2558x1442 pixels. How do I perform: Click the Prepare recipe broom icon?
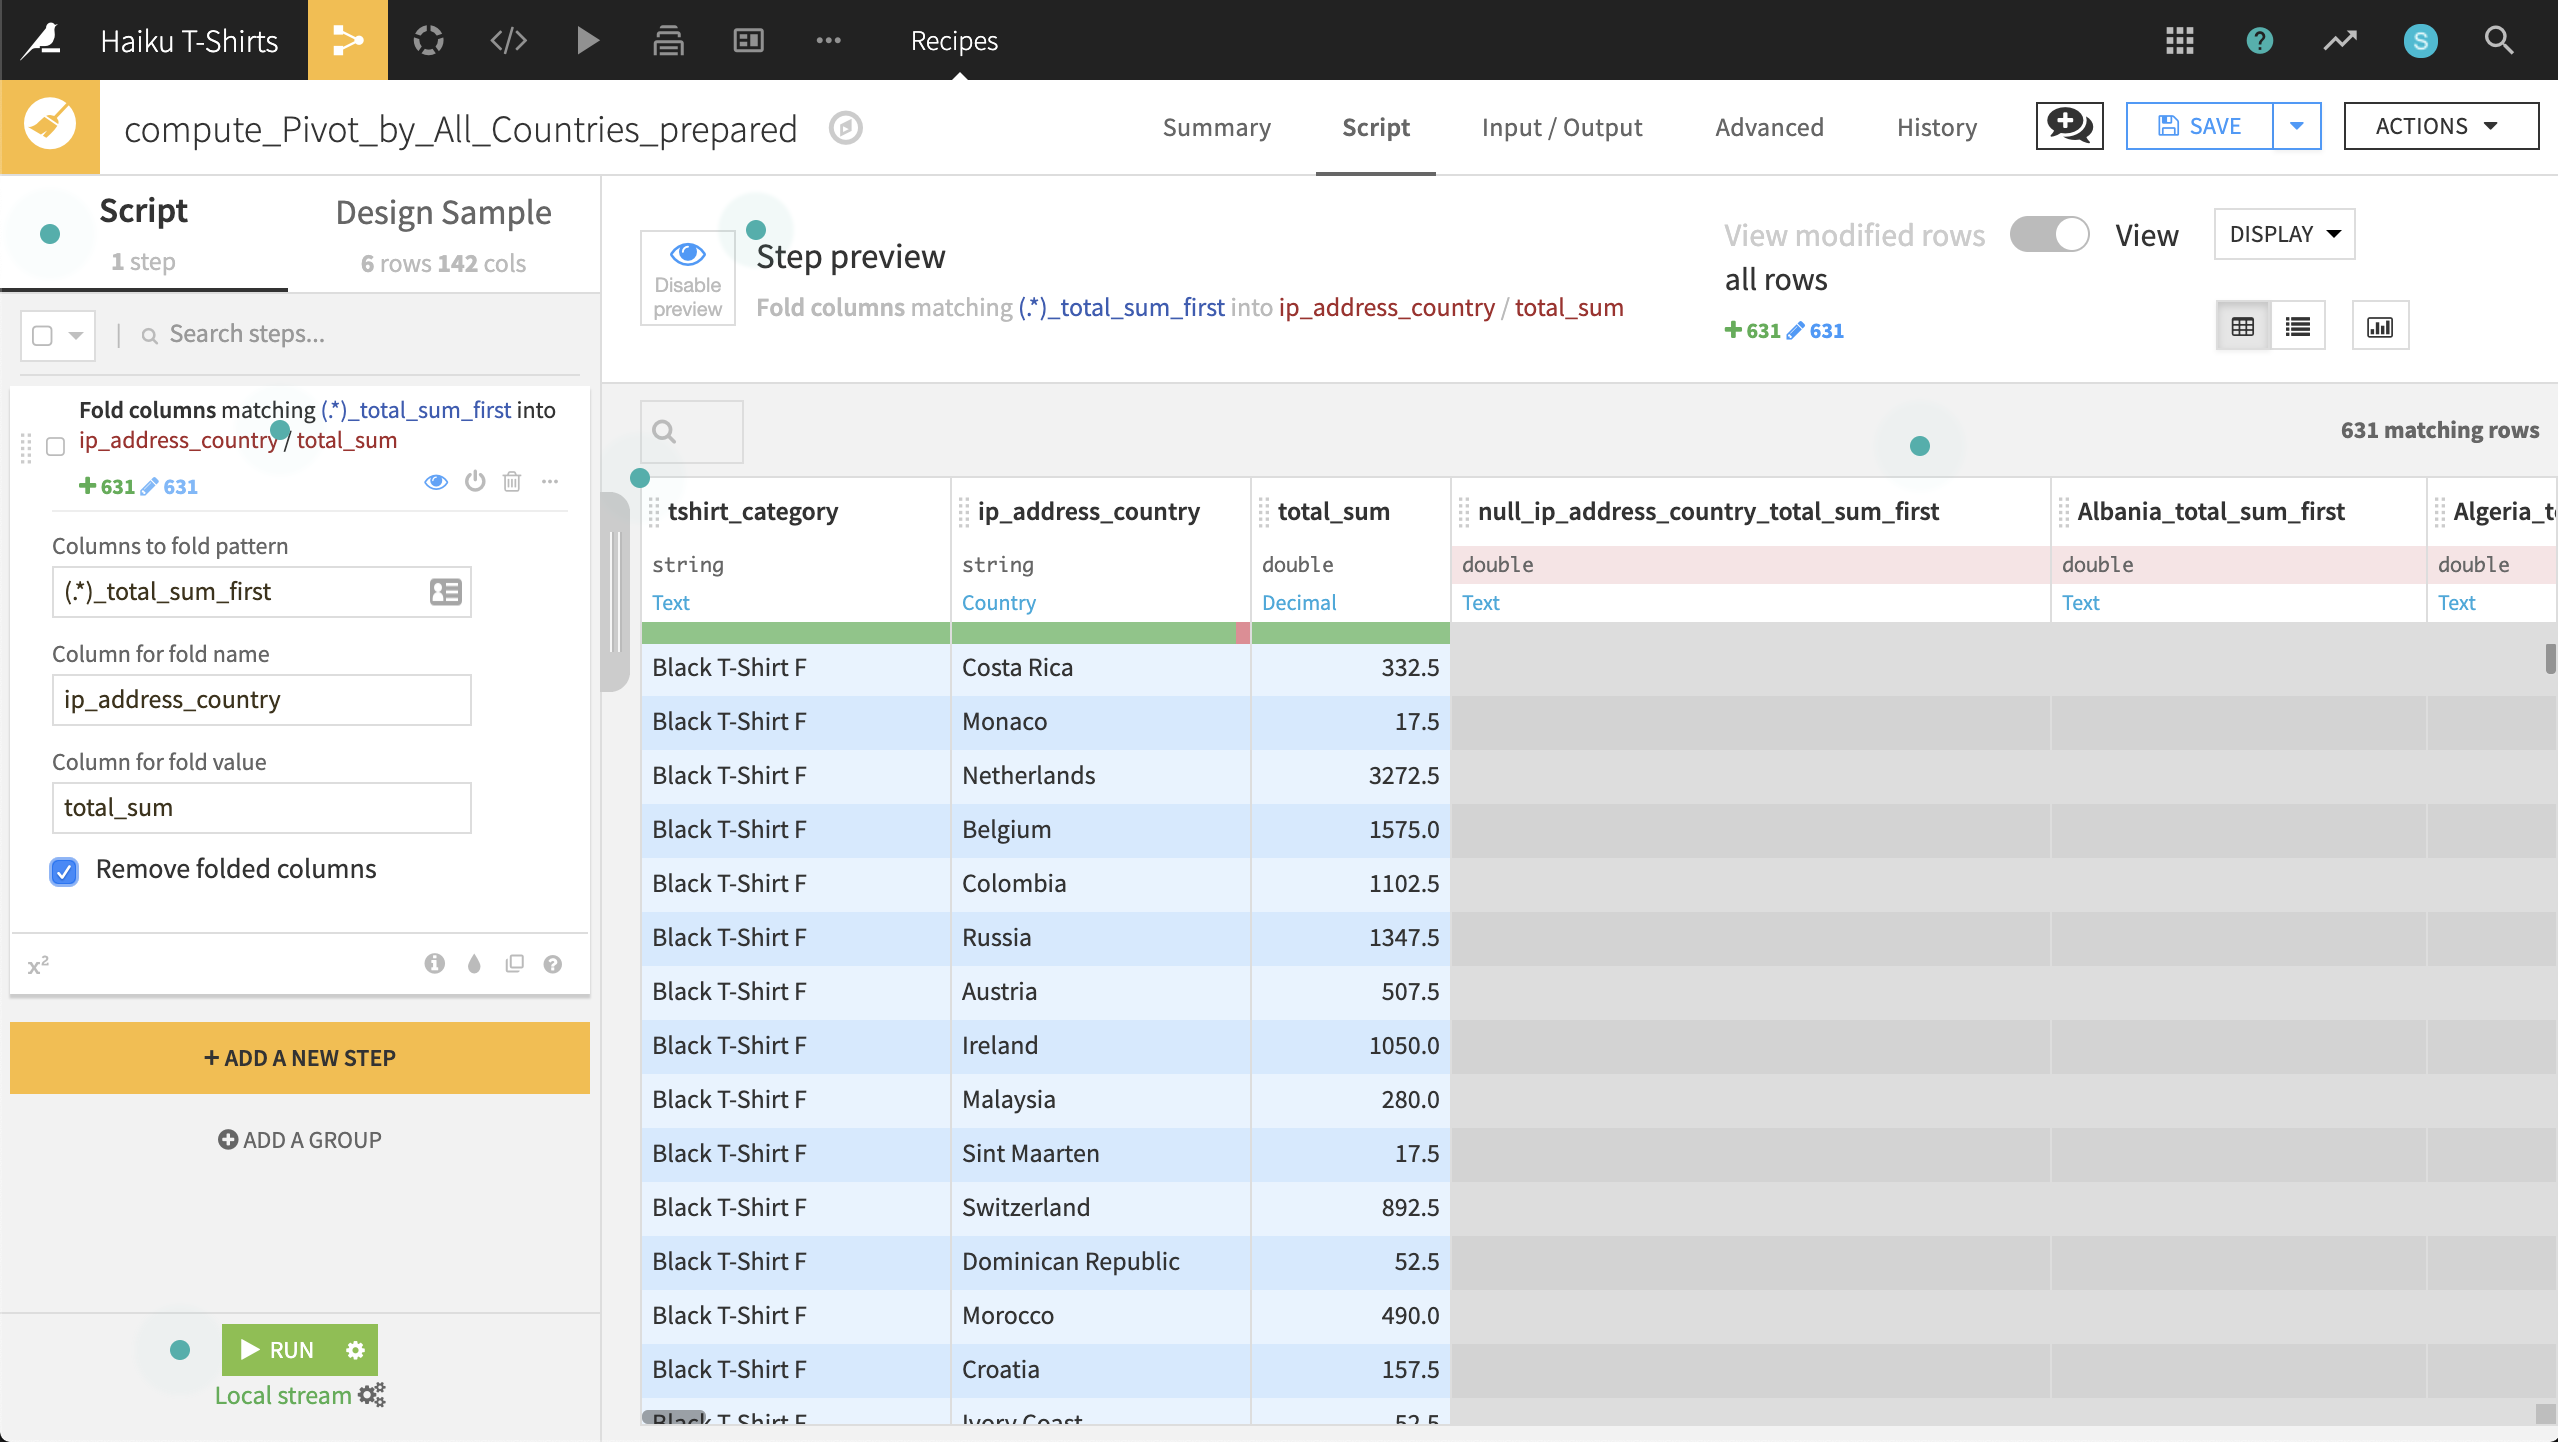[50, 126]
